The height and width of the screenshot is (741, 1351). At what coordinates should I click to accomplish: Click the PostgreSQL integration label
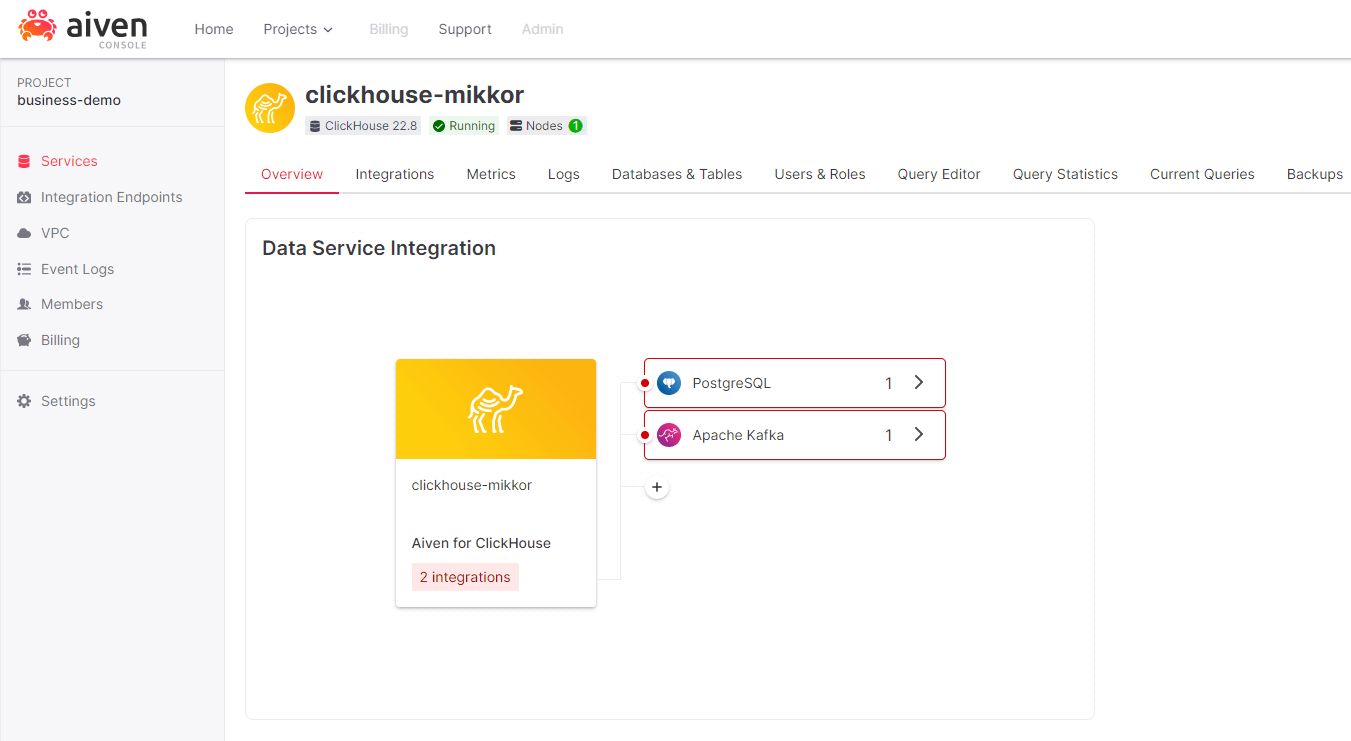[x=731, y=383]
